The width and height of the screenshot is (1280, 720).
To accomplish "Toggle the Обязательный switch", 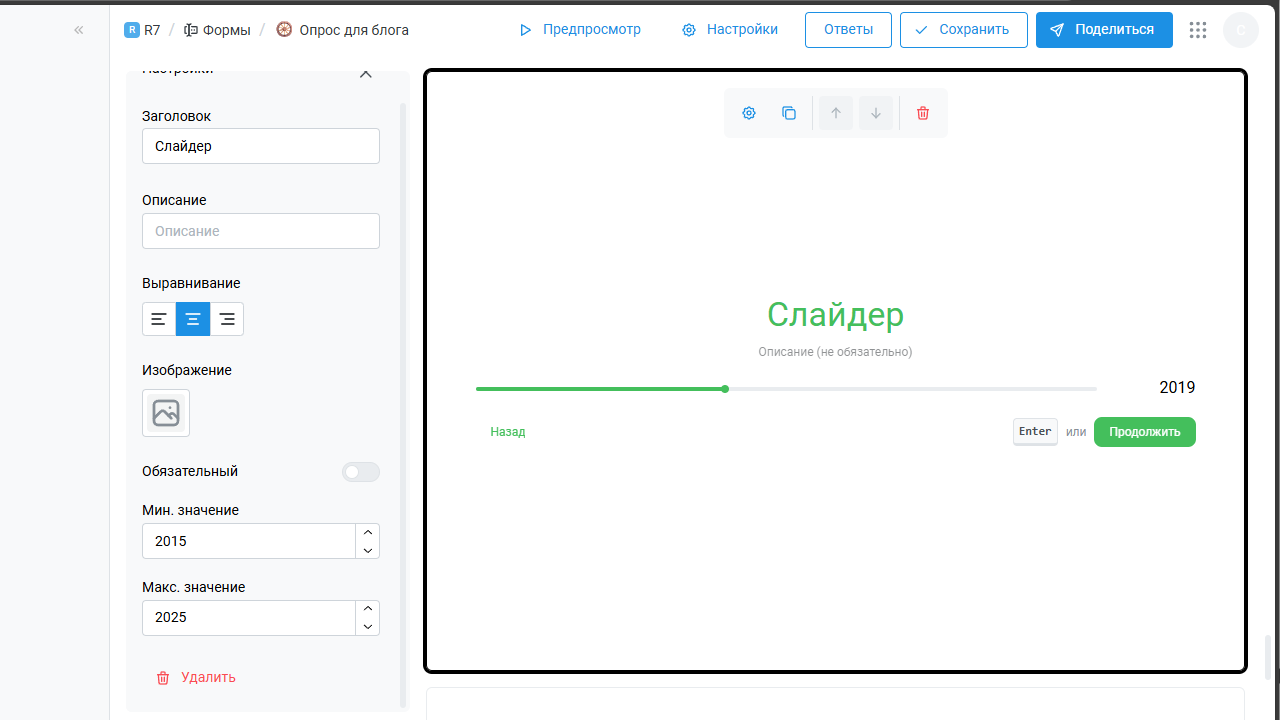I will click(361, 472).
